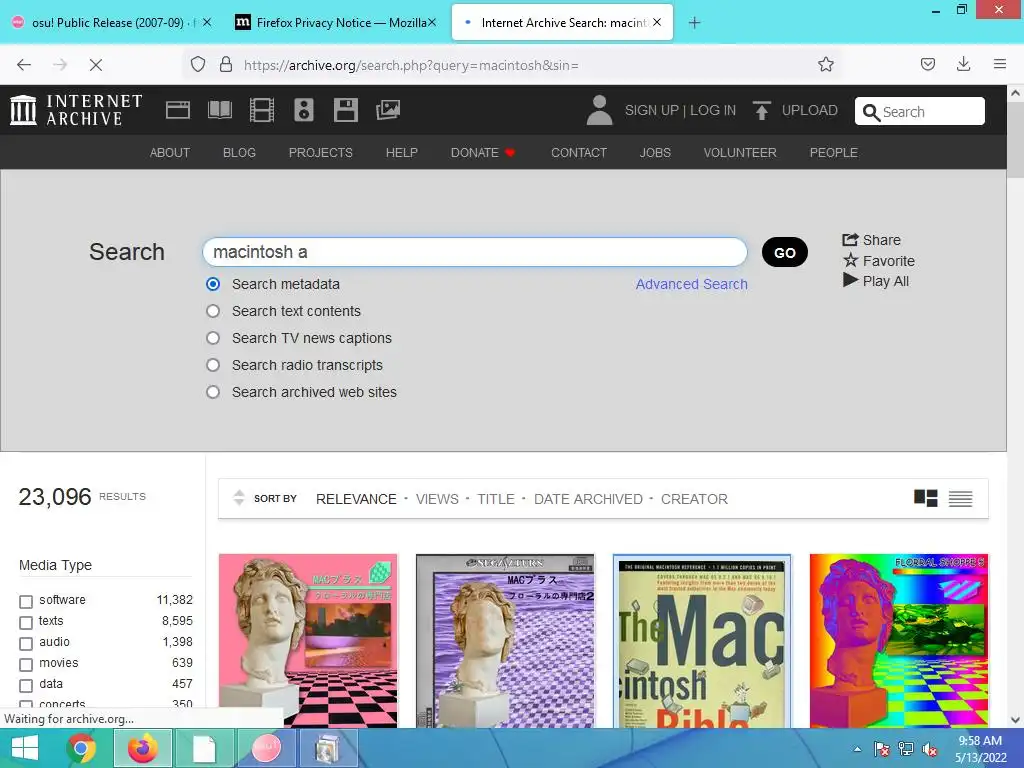Open the PROJECTS menu item
The image size is (1024, 768).
321,152
